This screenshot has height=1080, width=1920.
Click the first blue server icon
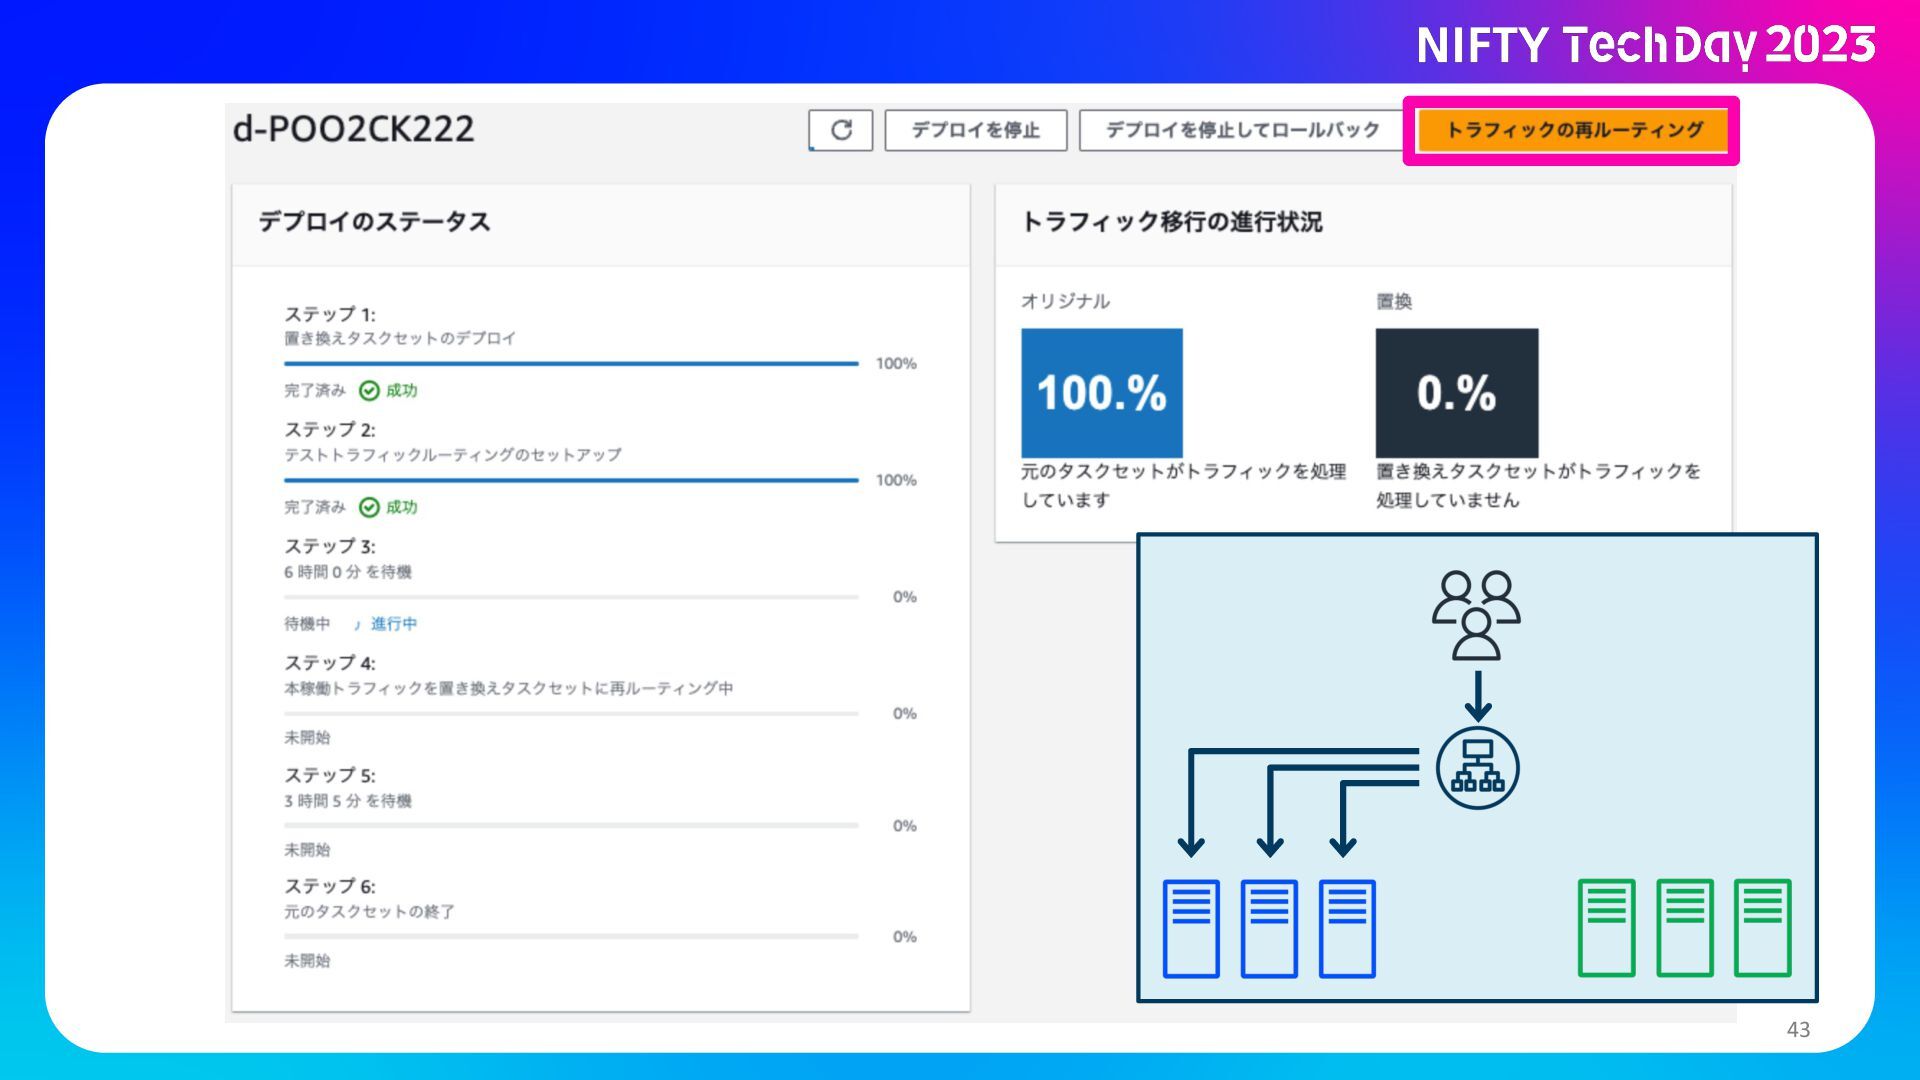click(x=1191, y=928)
